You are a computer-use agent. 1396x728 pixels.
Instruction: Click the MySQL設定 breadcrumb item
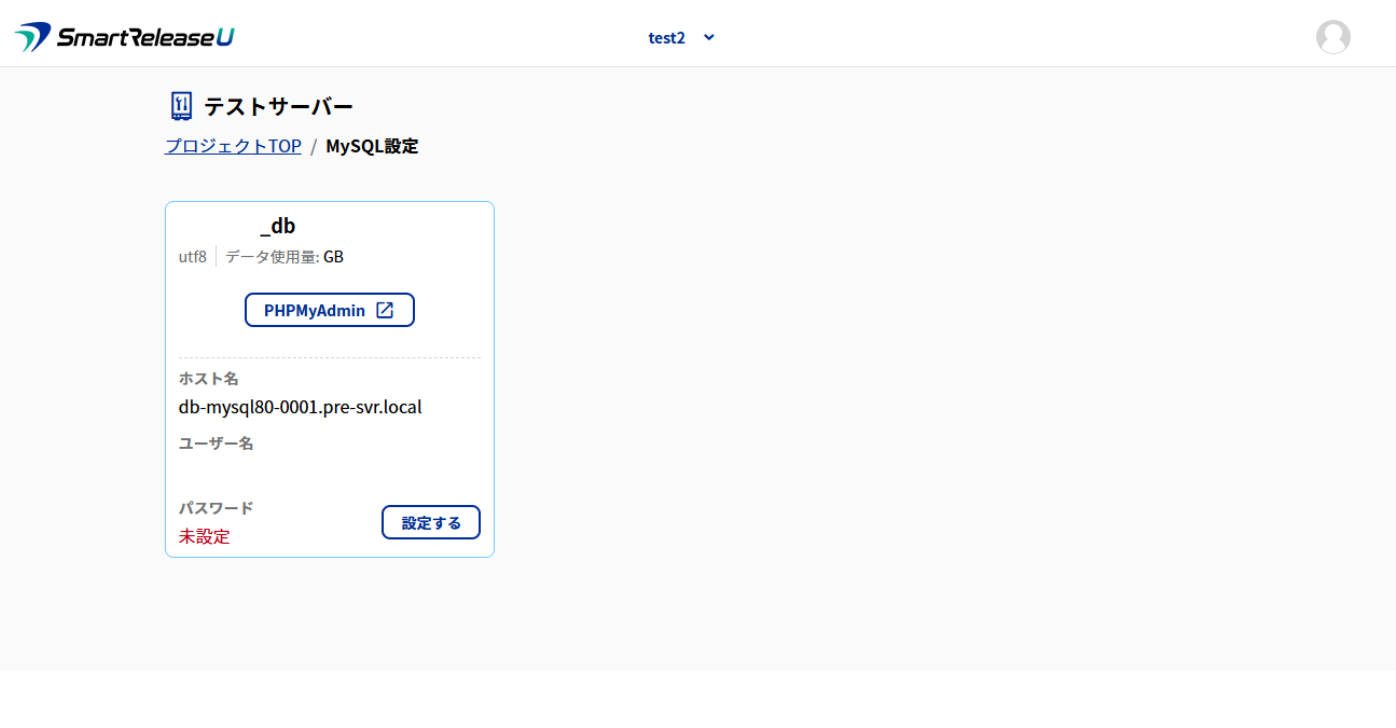tap(372, 146)
